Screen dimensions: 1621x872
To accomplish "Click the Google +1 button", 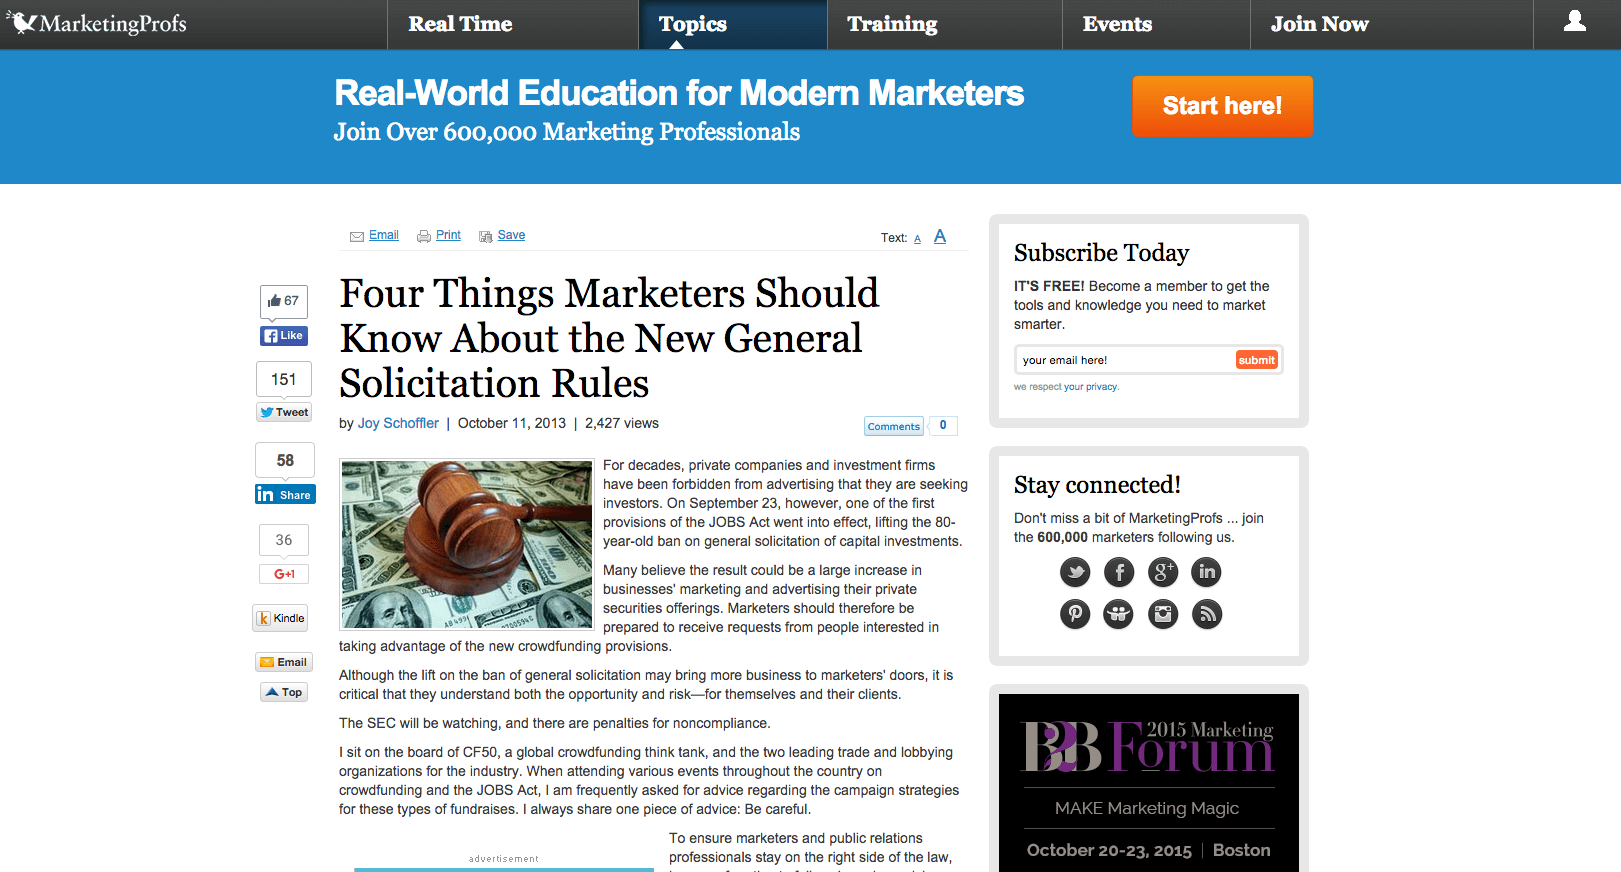I will [x=284, y=574].
